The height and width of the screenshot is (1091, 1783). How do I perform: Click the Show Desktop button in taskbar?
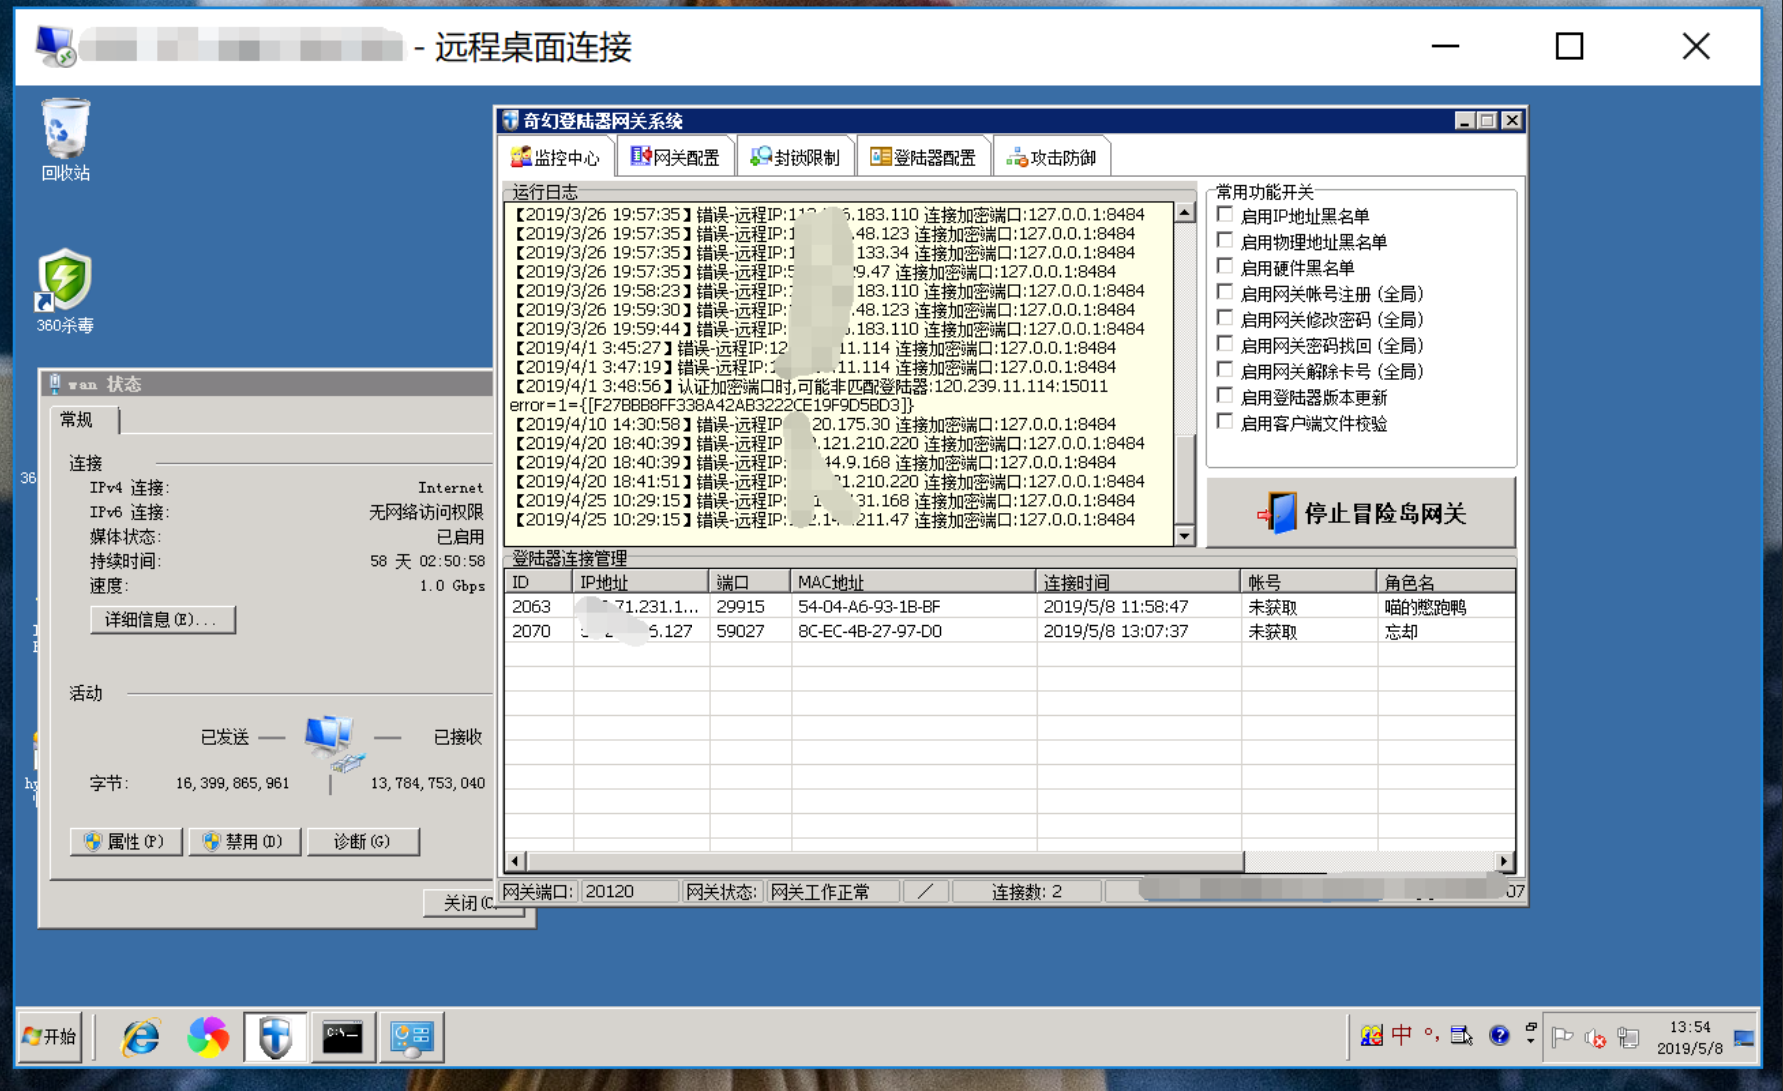point(1745,1037)
